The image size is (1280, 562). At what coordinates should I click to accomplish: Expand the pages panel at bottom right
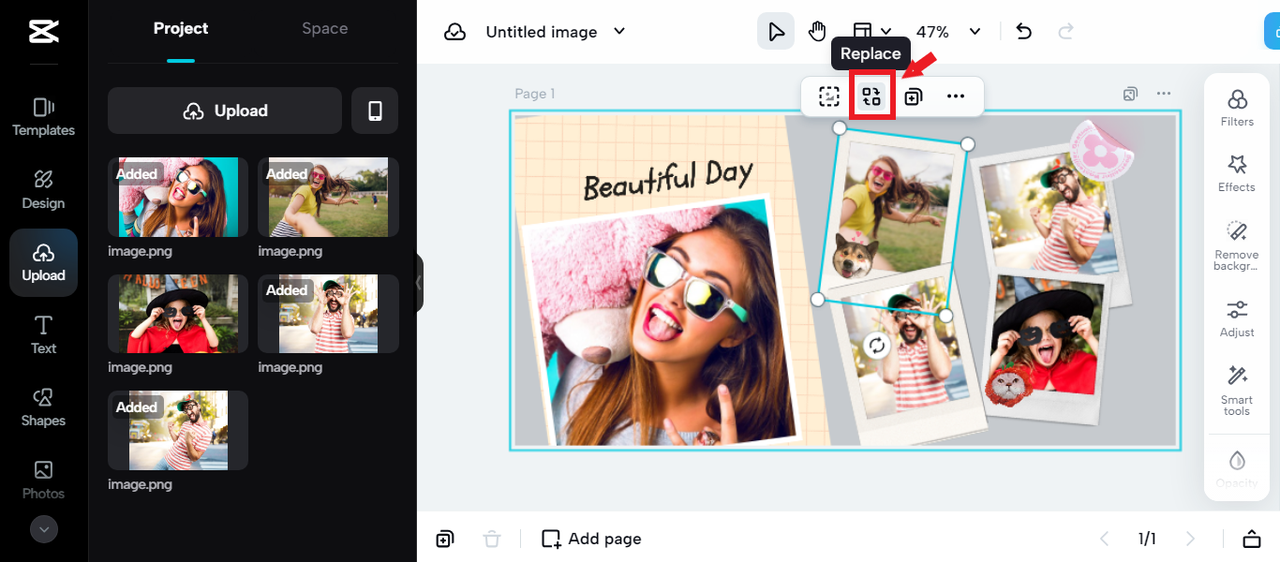(x=1251, y=539)
